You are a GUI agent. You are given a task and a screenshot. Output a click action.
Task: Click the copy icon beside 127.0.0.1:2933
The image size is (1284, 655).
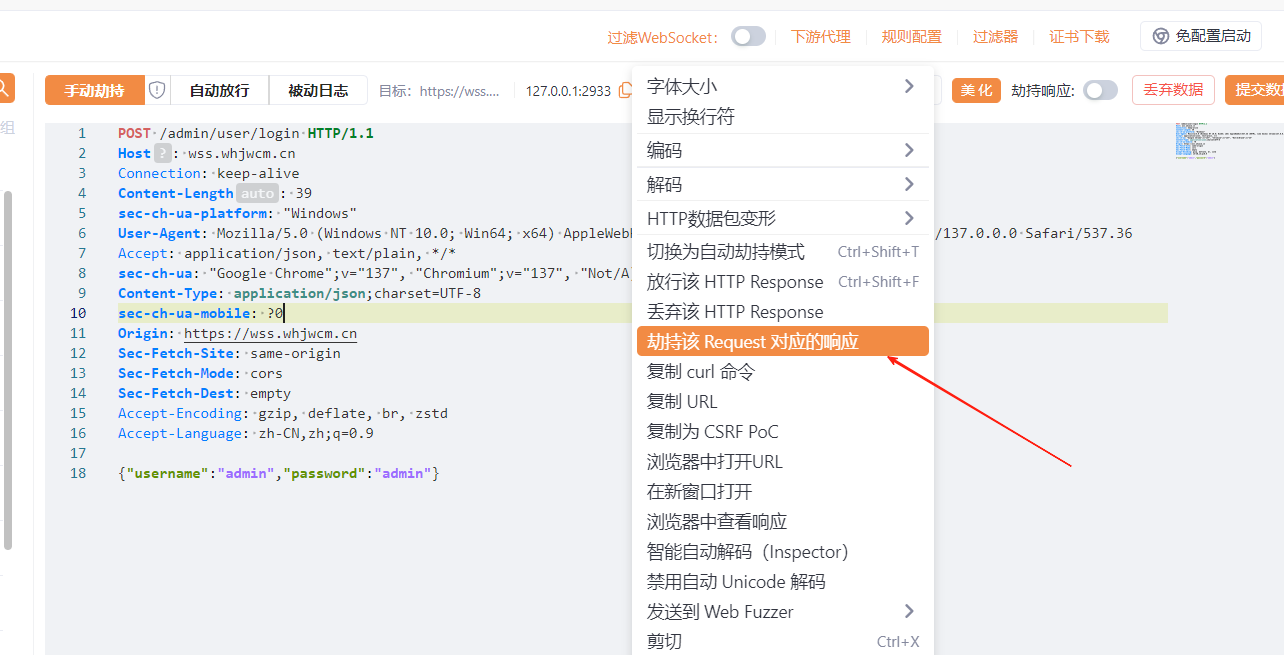[x=625, y=91]
